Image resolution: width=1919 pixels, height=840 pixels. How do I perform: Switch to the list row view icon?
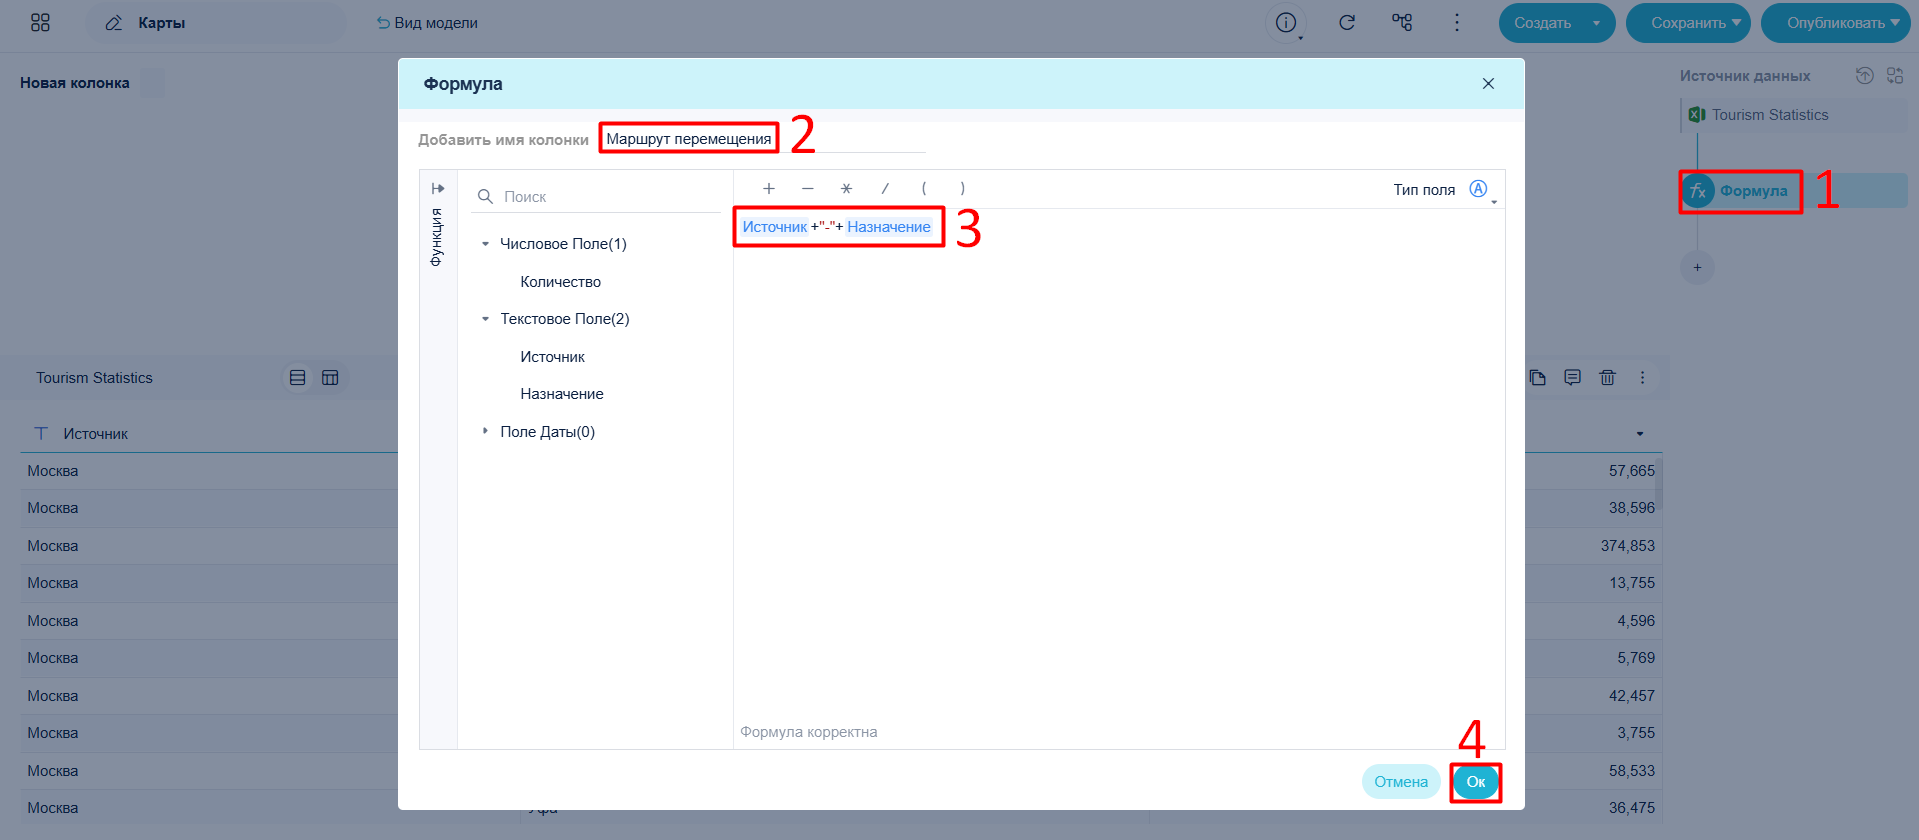(297, 378)
